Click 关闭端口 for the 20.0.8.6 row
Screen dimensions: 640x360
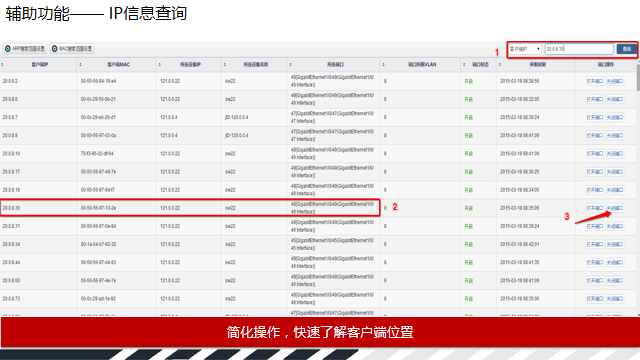tap(615, 99)
